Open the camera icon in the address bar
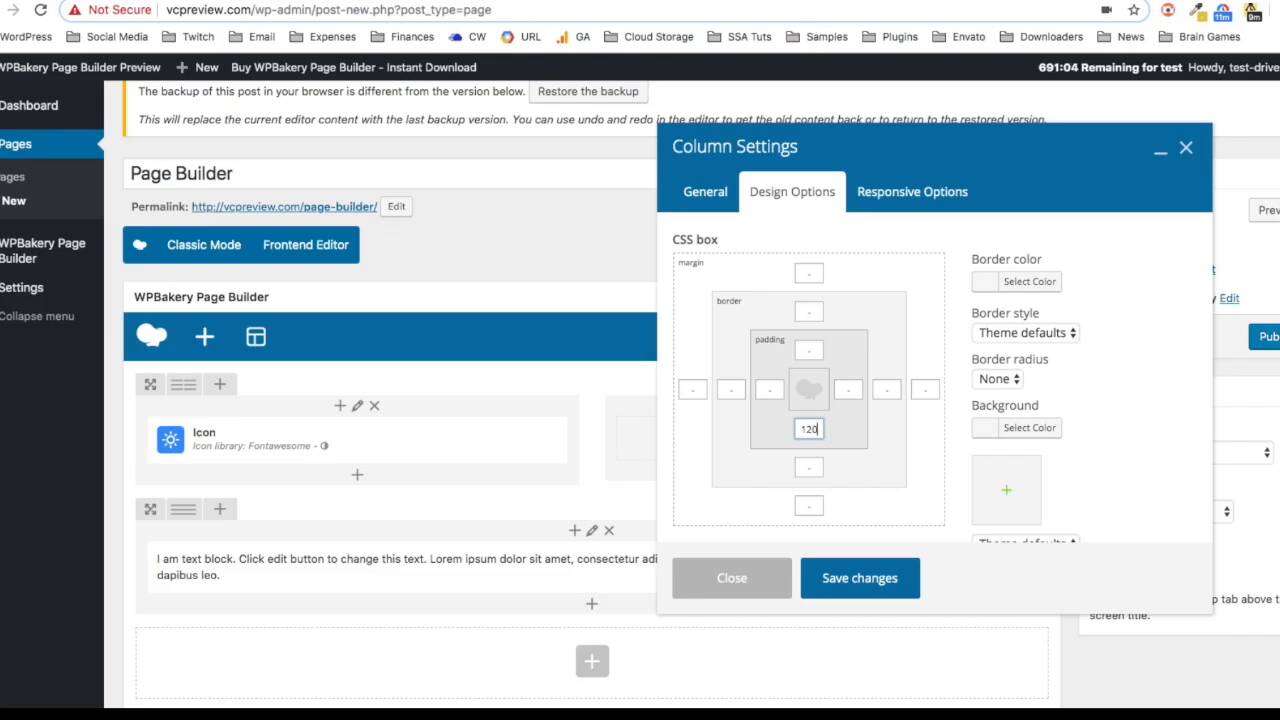This screenshot has width=1280, height=720. [x=1106, y=10]
